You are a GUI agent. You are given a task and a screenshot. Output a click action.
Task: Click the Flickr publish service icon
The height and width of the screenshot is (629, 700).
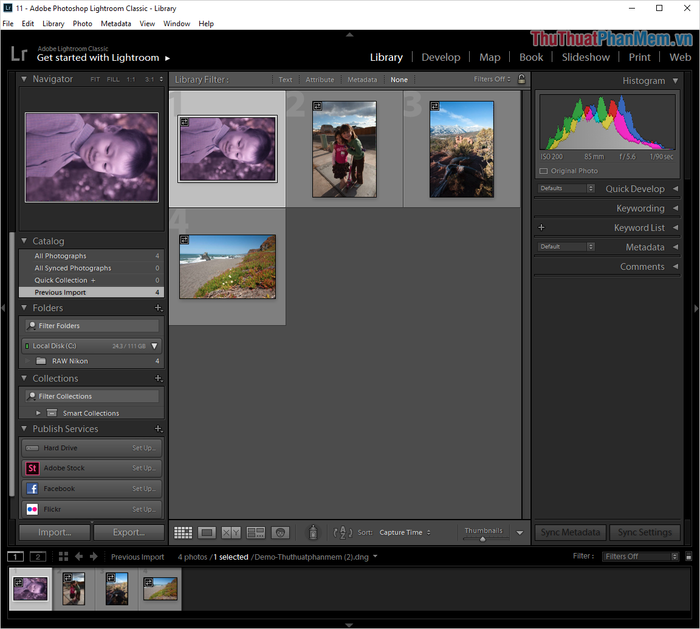(32, 509)
